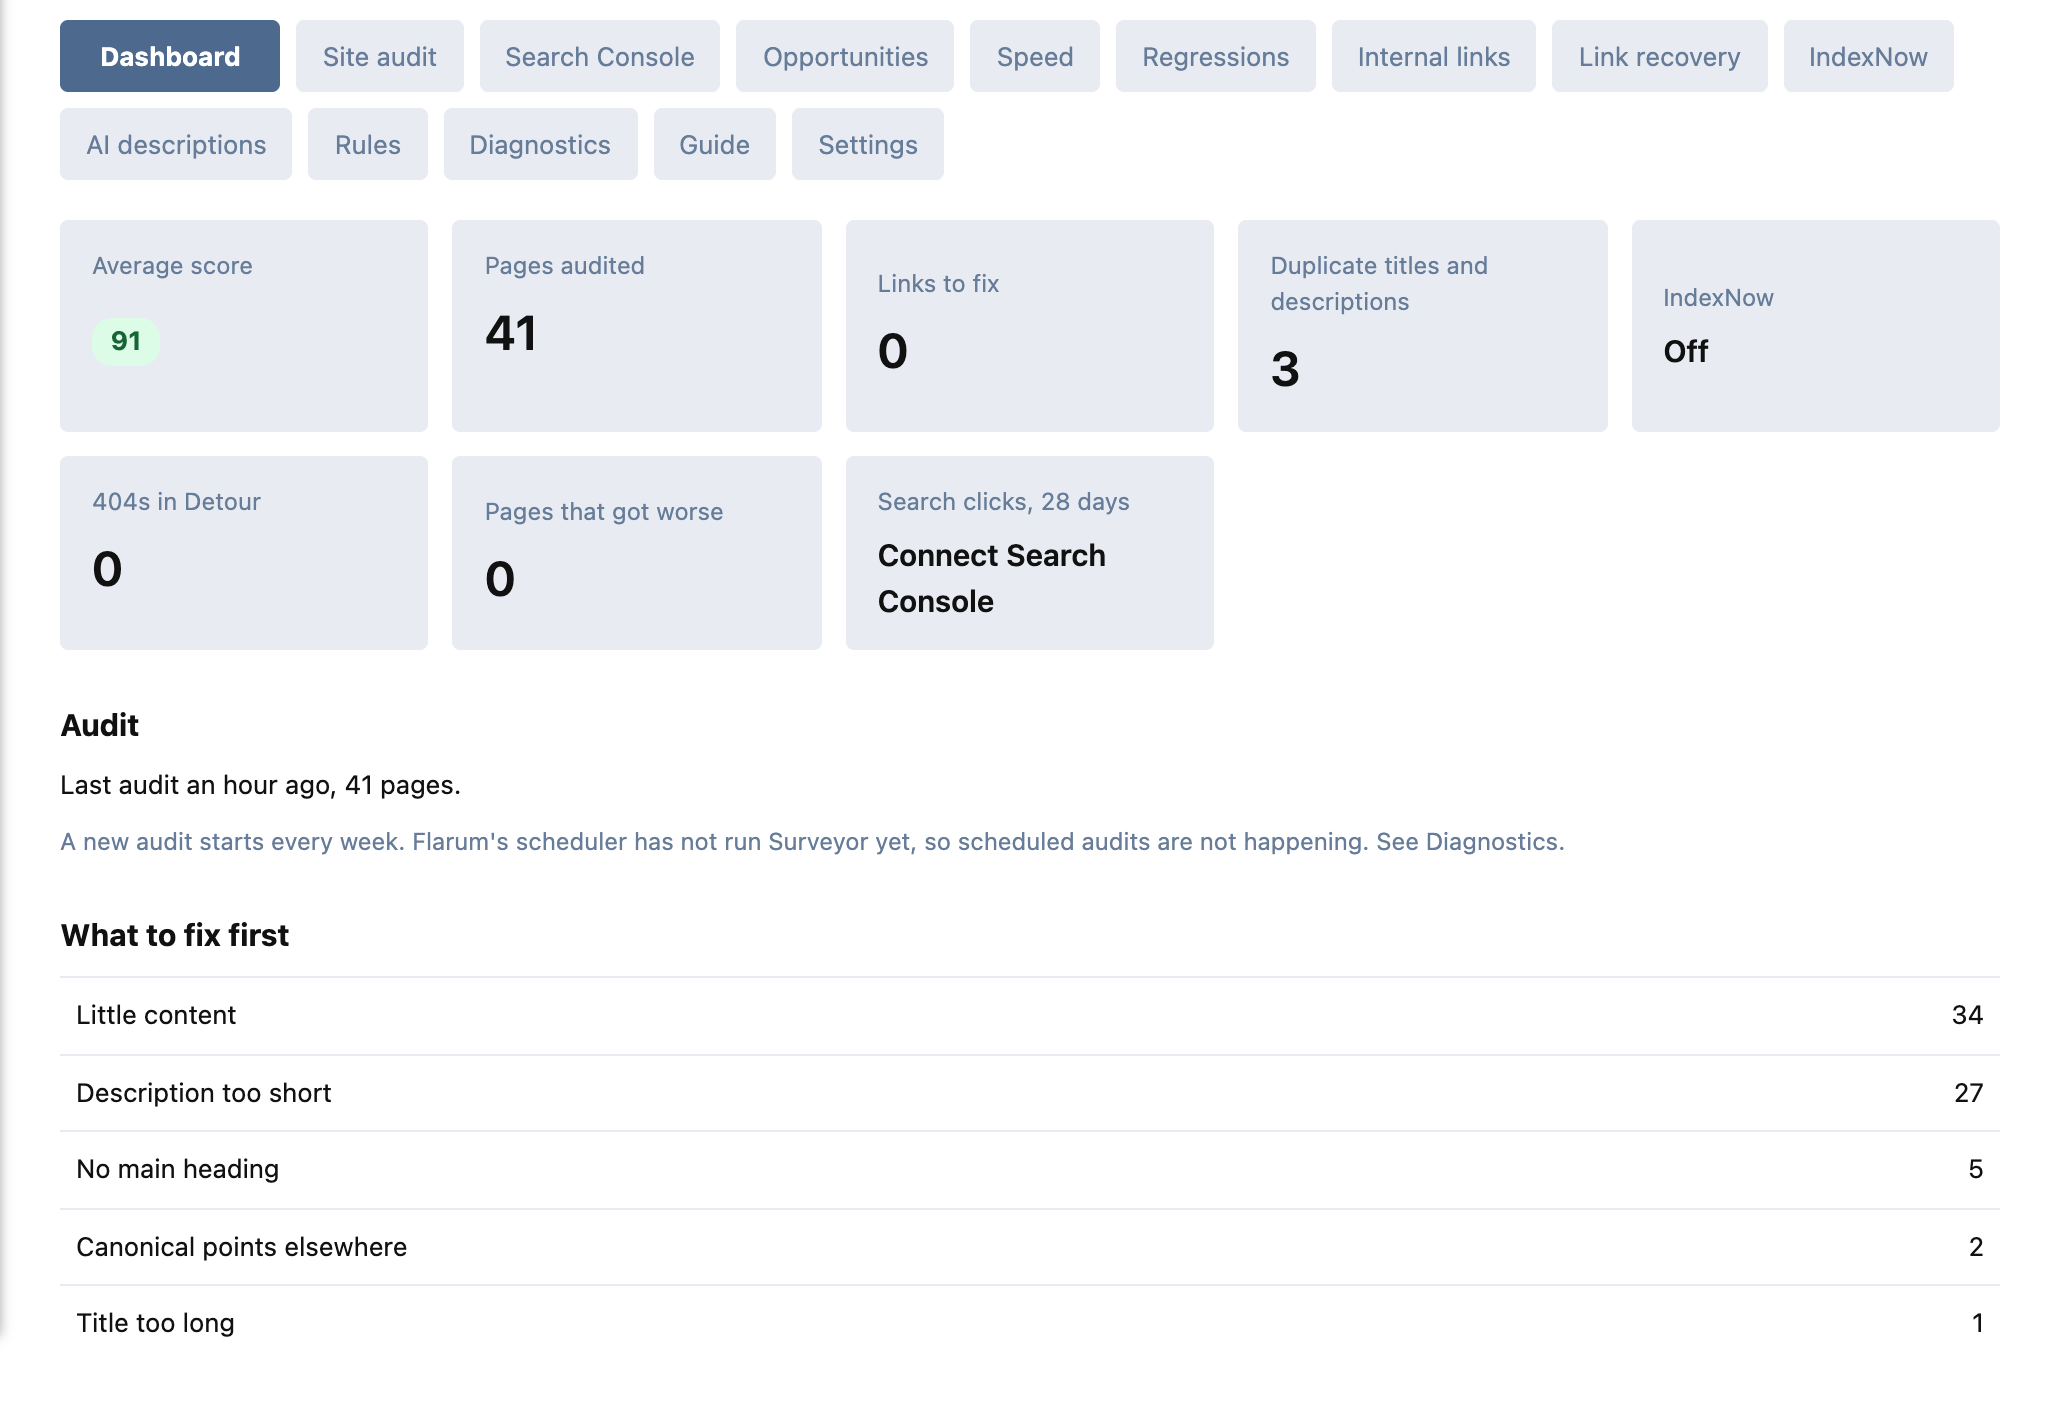Select the Speed tab
The image size is (2060, 1414).
tap(1035, 56)
